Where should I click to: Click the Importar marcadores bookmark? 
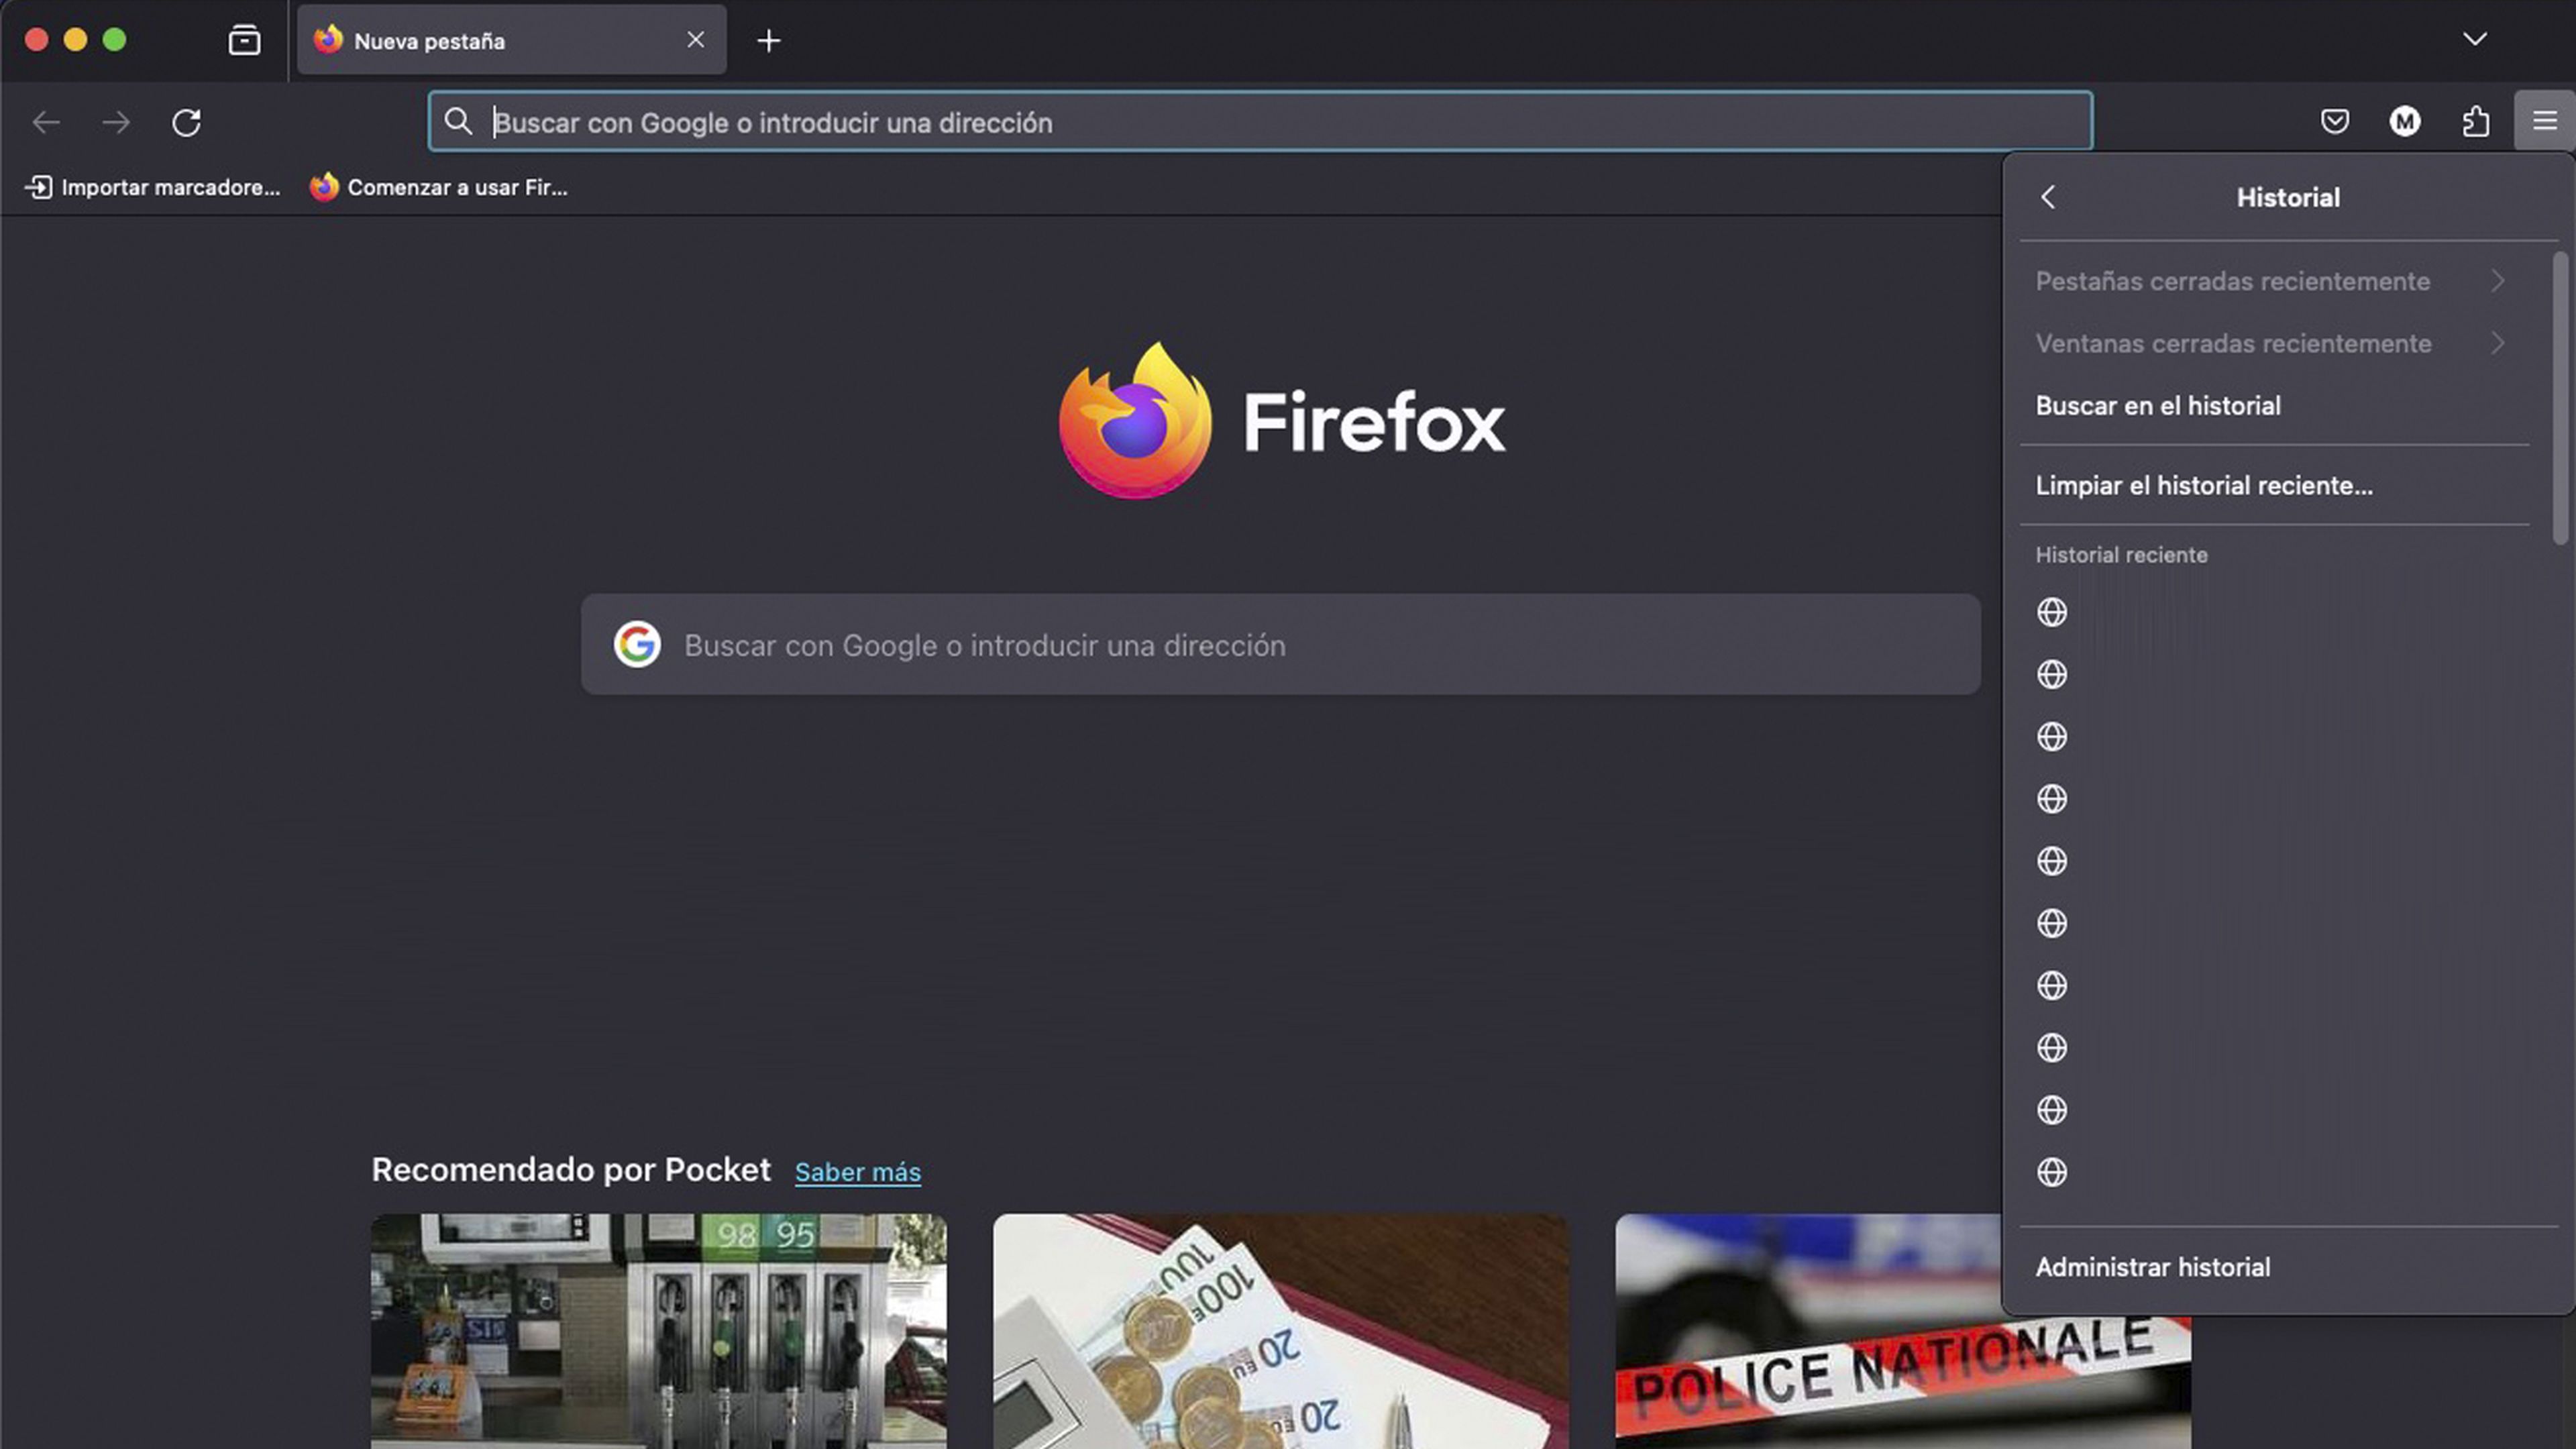[x=152, y=187]
